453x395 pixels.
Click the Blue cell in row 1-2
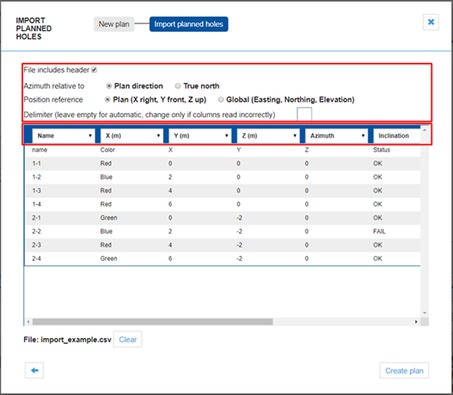pyautogui.click(x=106, y=177)
